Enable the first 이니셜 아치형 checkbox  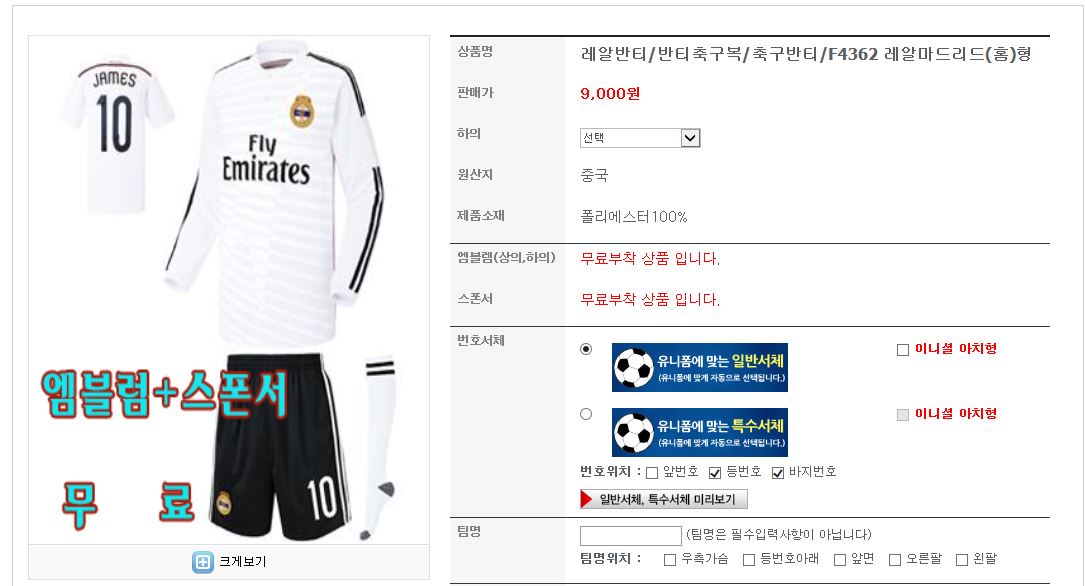(903, 350)
